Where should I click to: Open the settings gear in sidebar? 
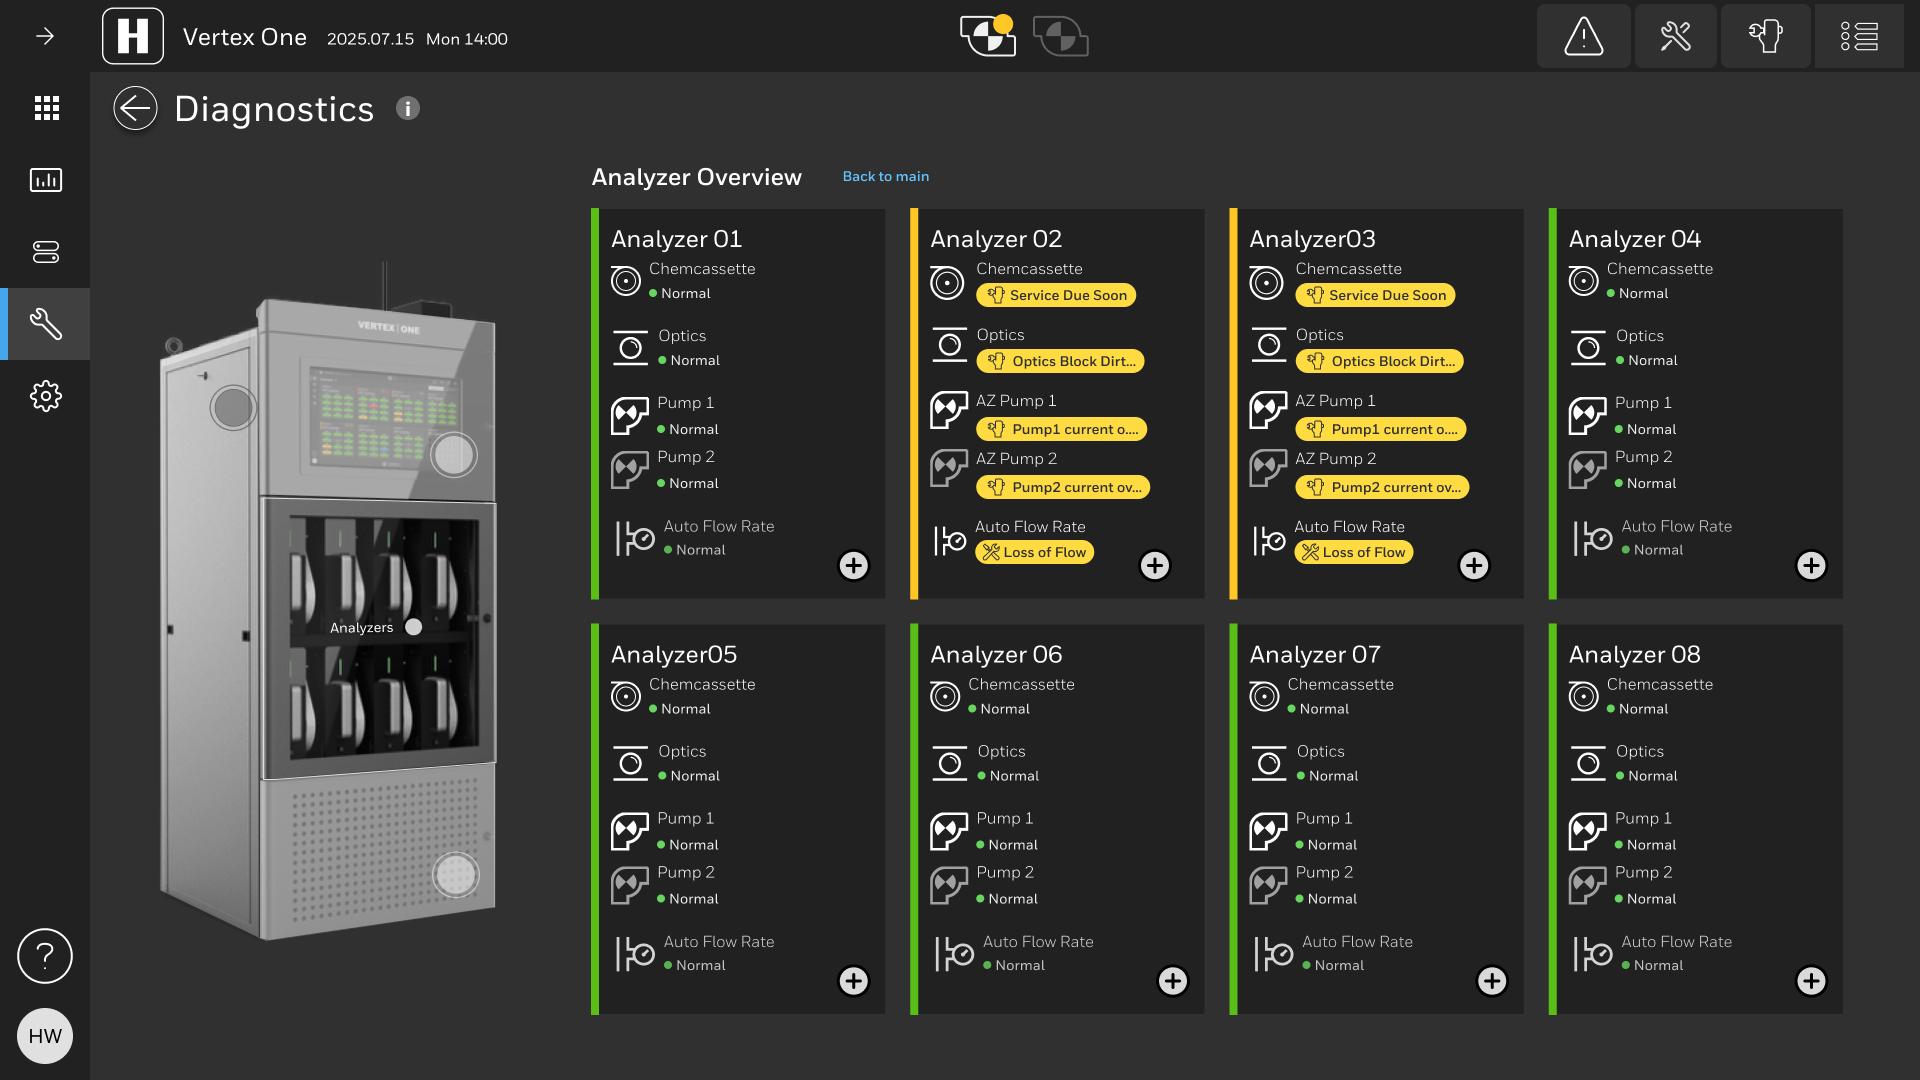tap(46, 396)
